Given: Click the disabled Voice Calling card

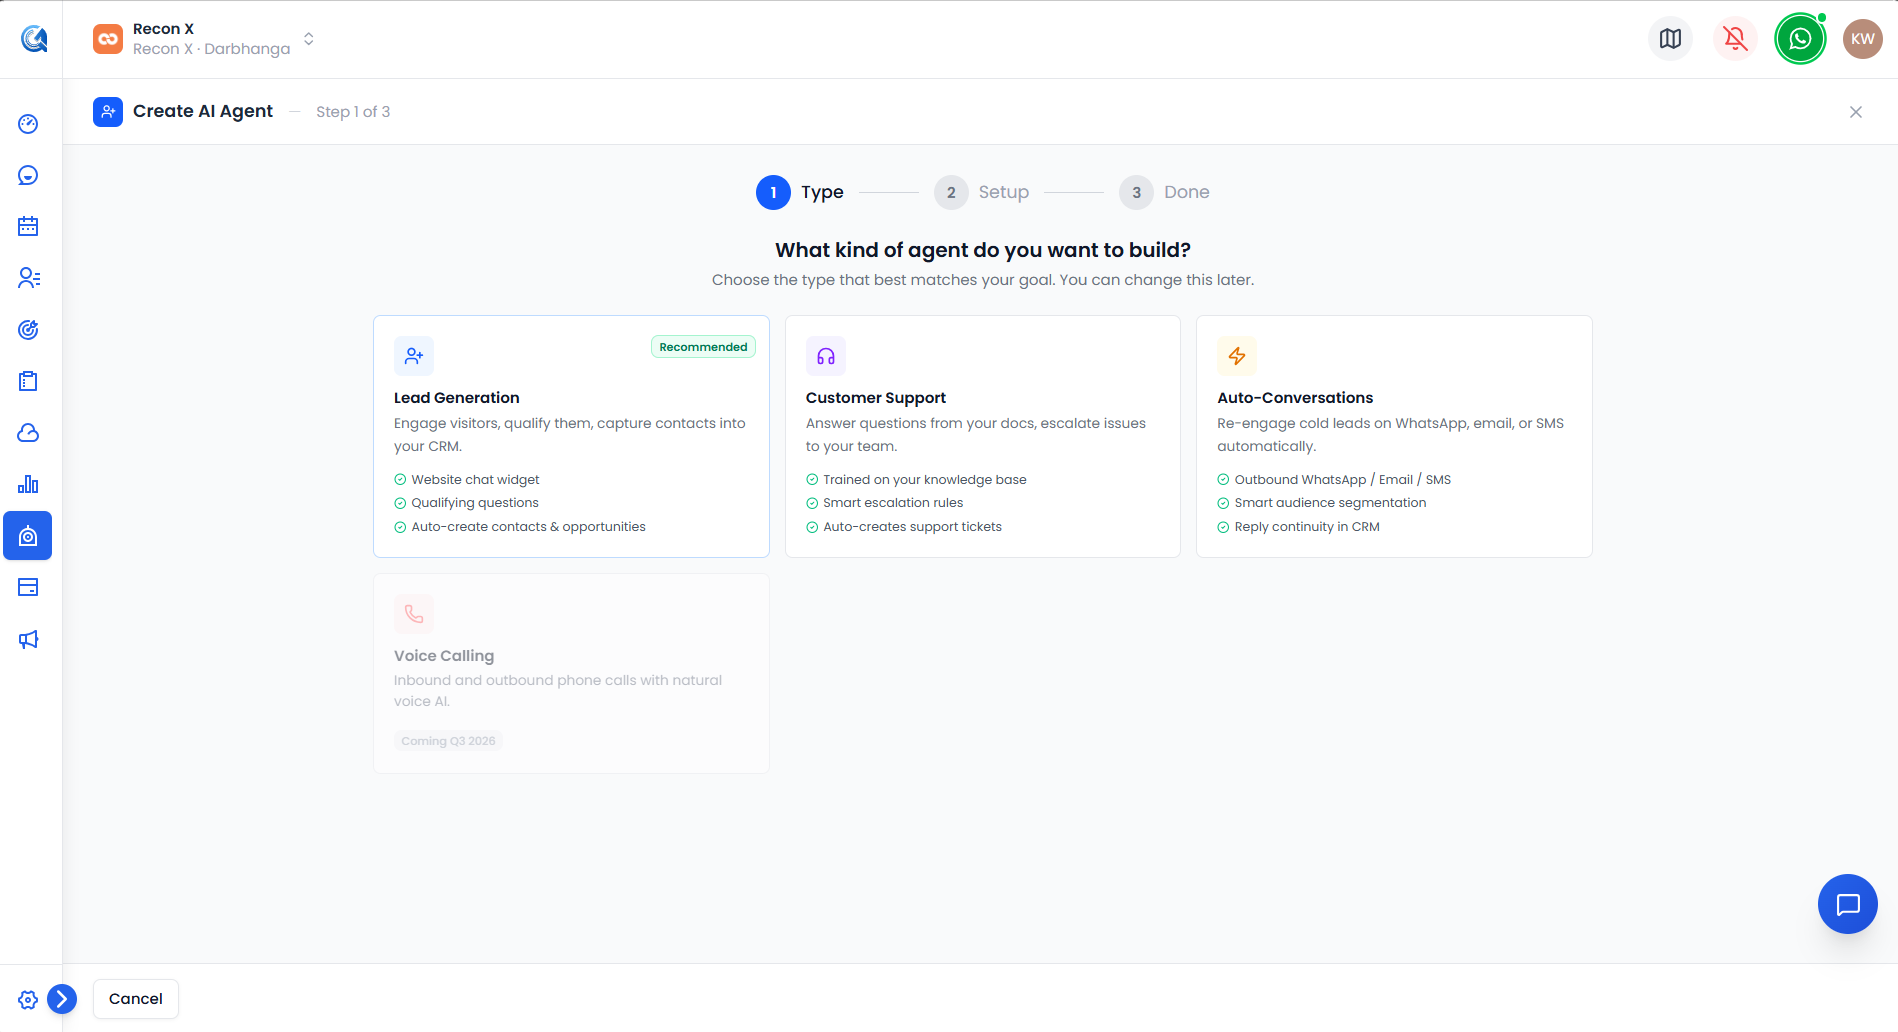Looking at the screenshot, I should (571, 673).
